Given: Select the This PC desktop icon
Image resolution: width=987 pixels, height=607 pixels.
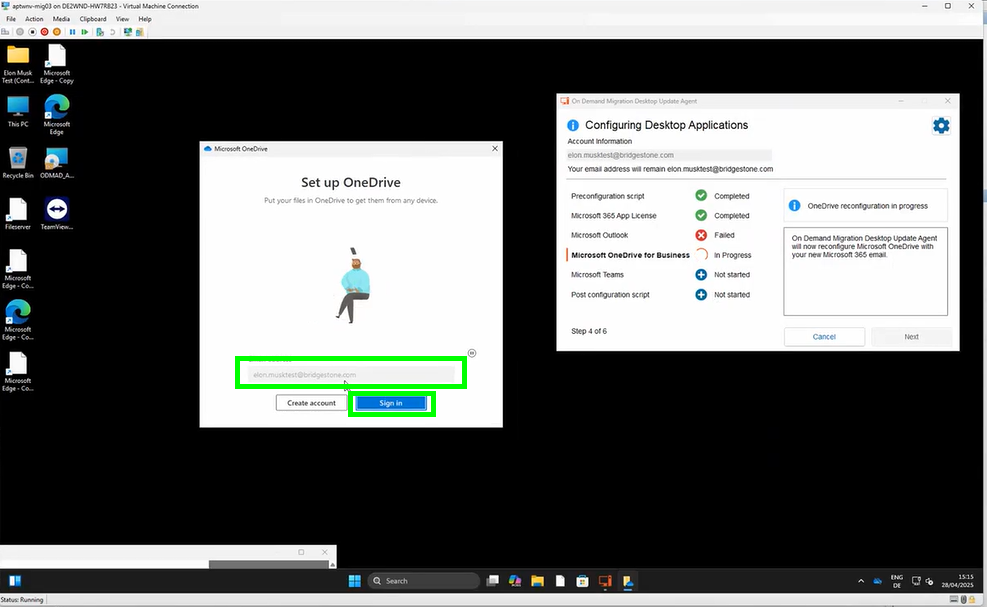Looking at the screenshot, I should [18, 112].
